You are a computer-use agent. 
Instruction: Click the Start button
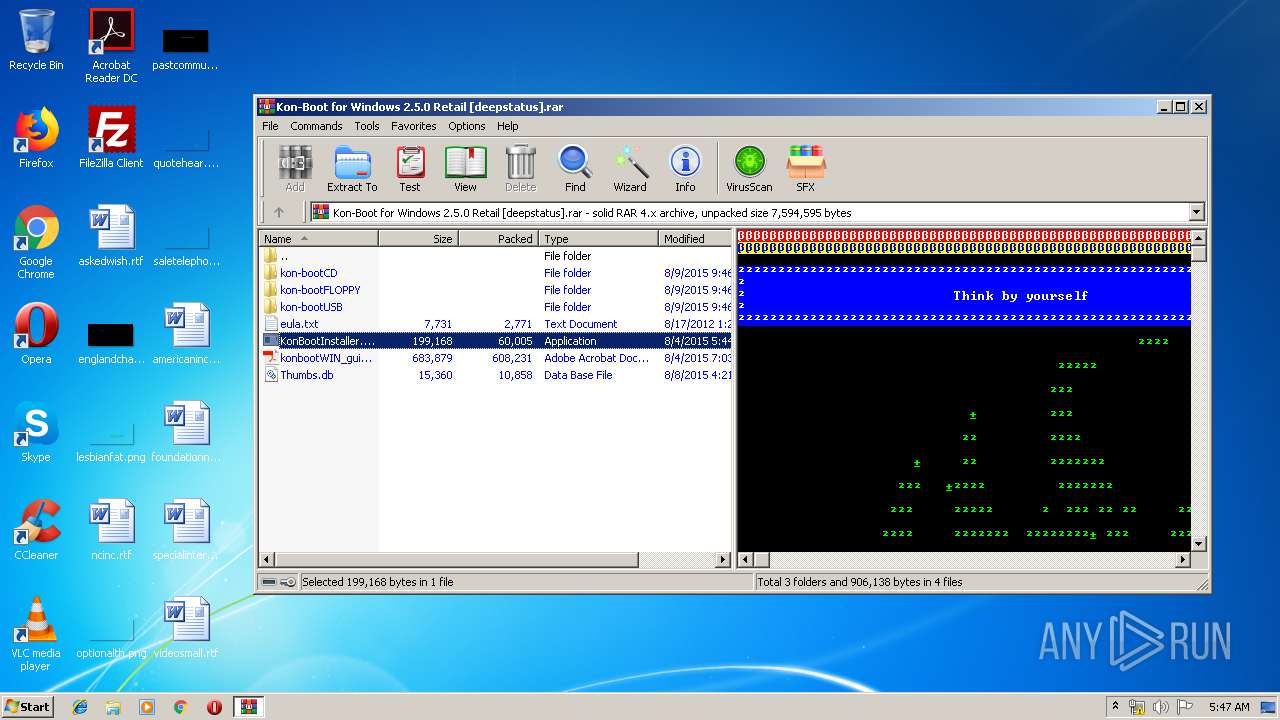coord(28,706)
